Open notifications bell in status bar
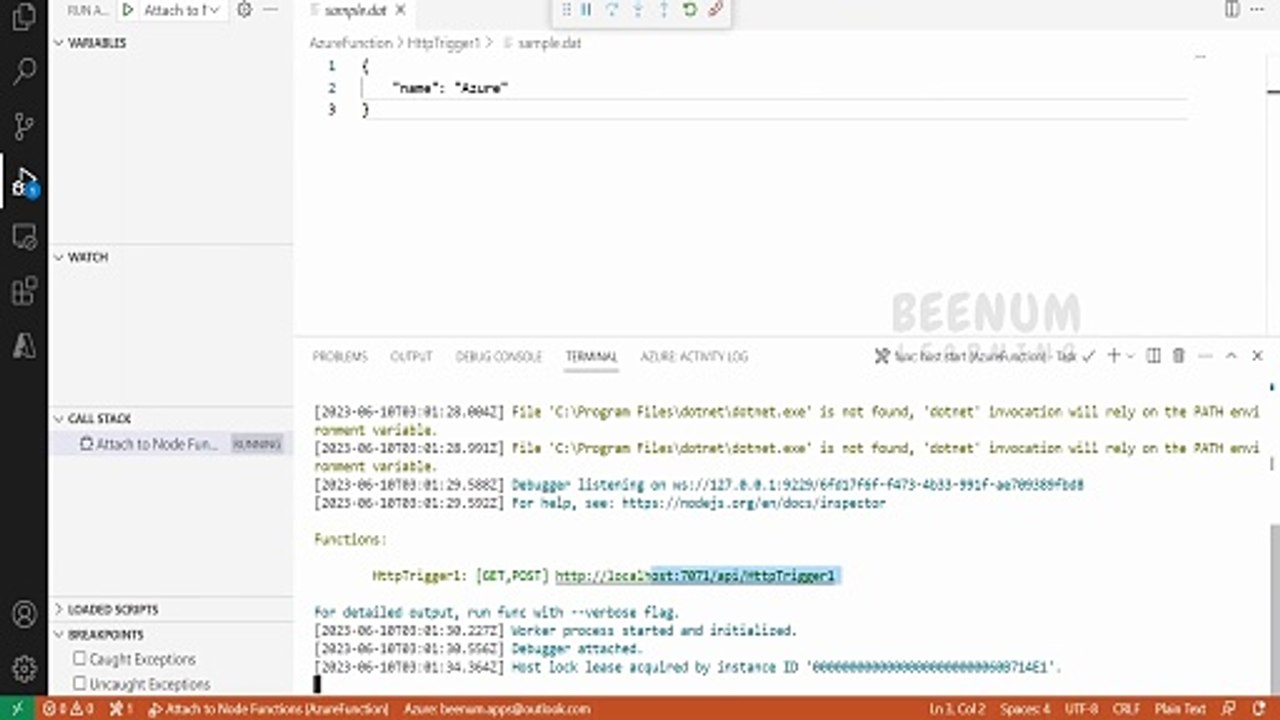The height and width of the screenshot is (720, 1280). (1259, 709)
